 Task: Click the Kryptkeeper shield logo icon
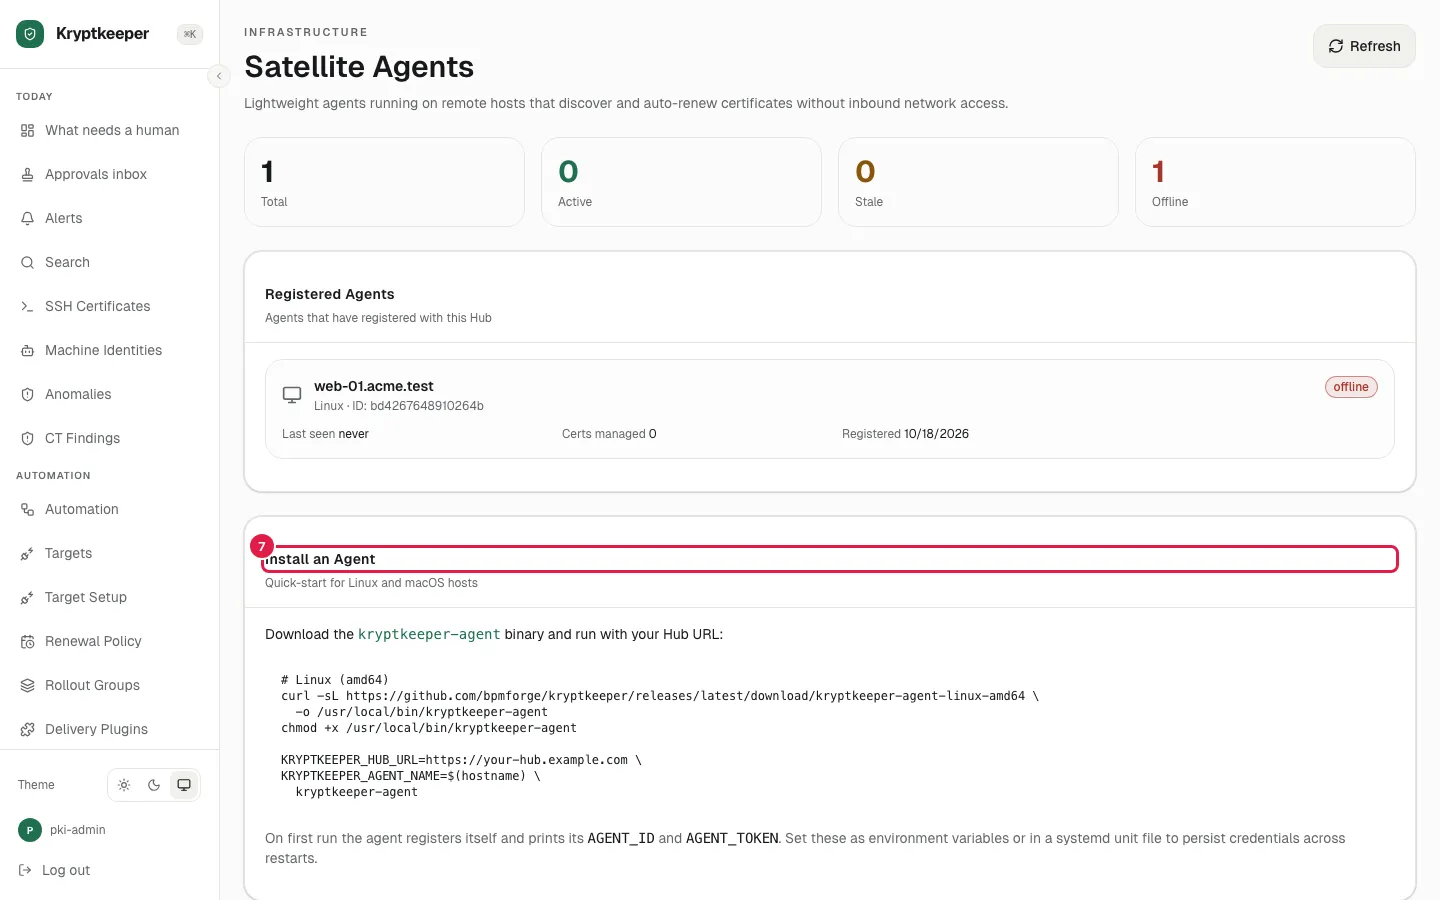30,34
